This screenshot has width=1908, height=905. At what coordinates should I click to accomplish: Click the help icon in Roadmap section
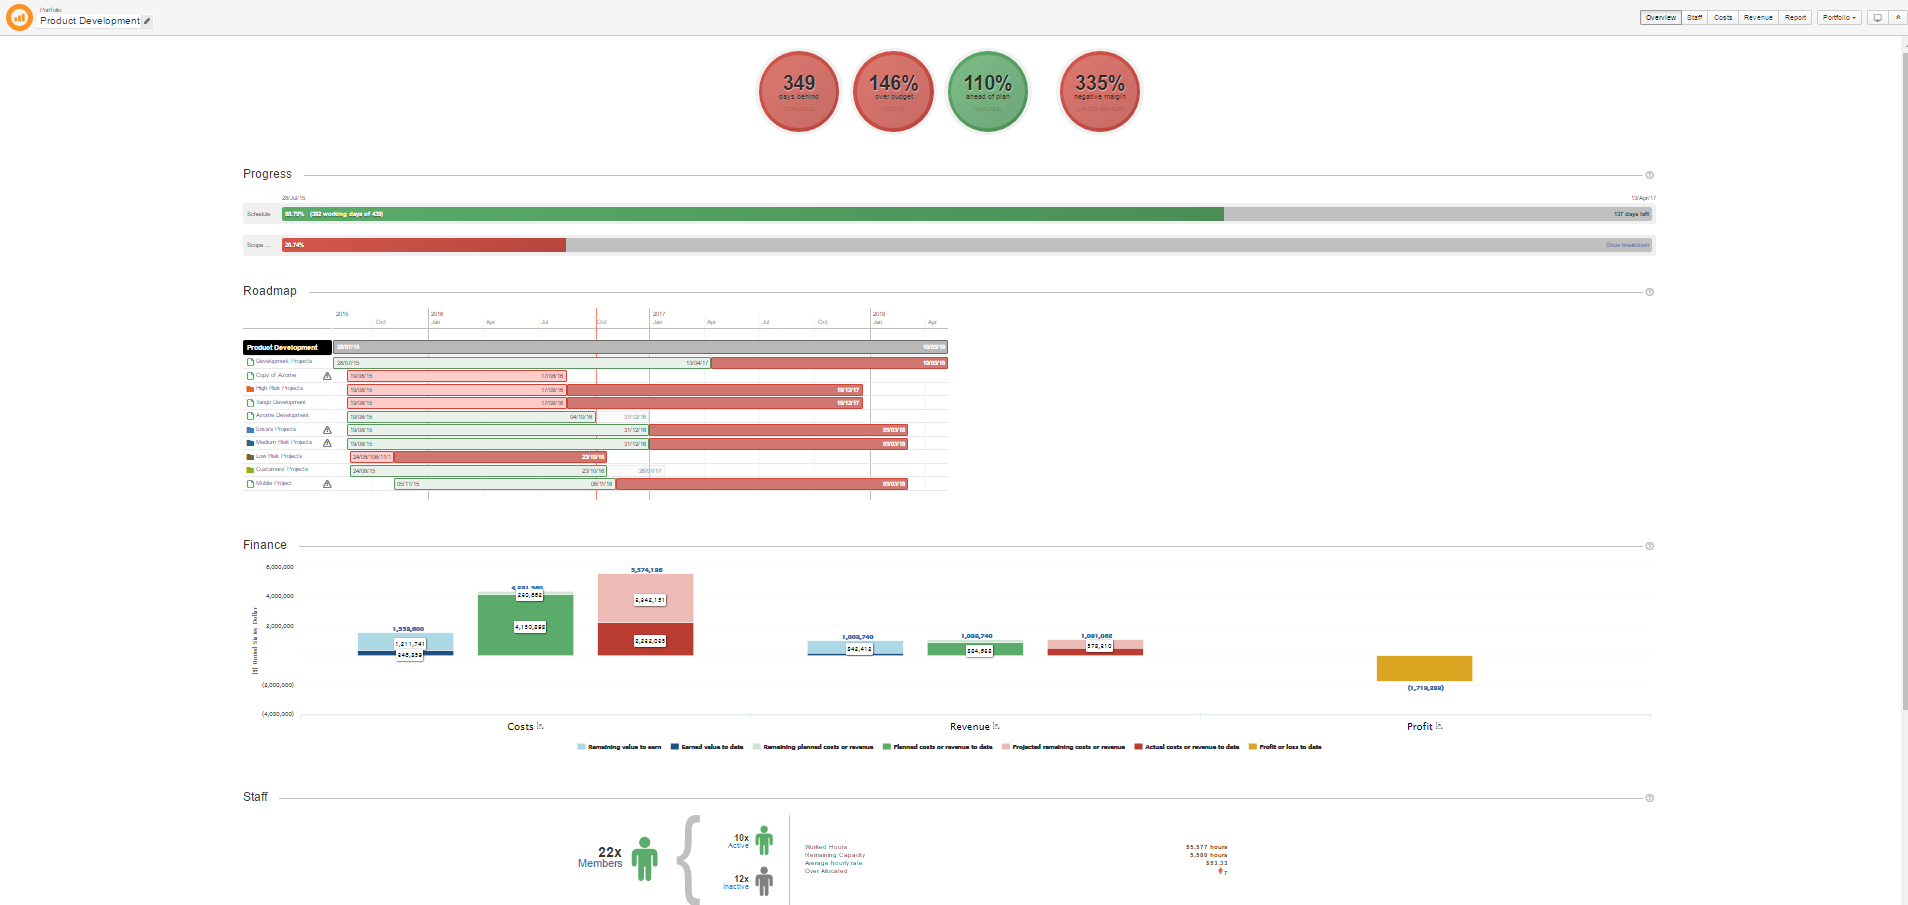pos(1649,292)
